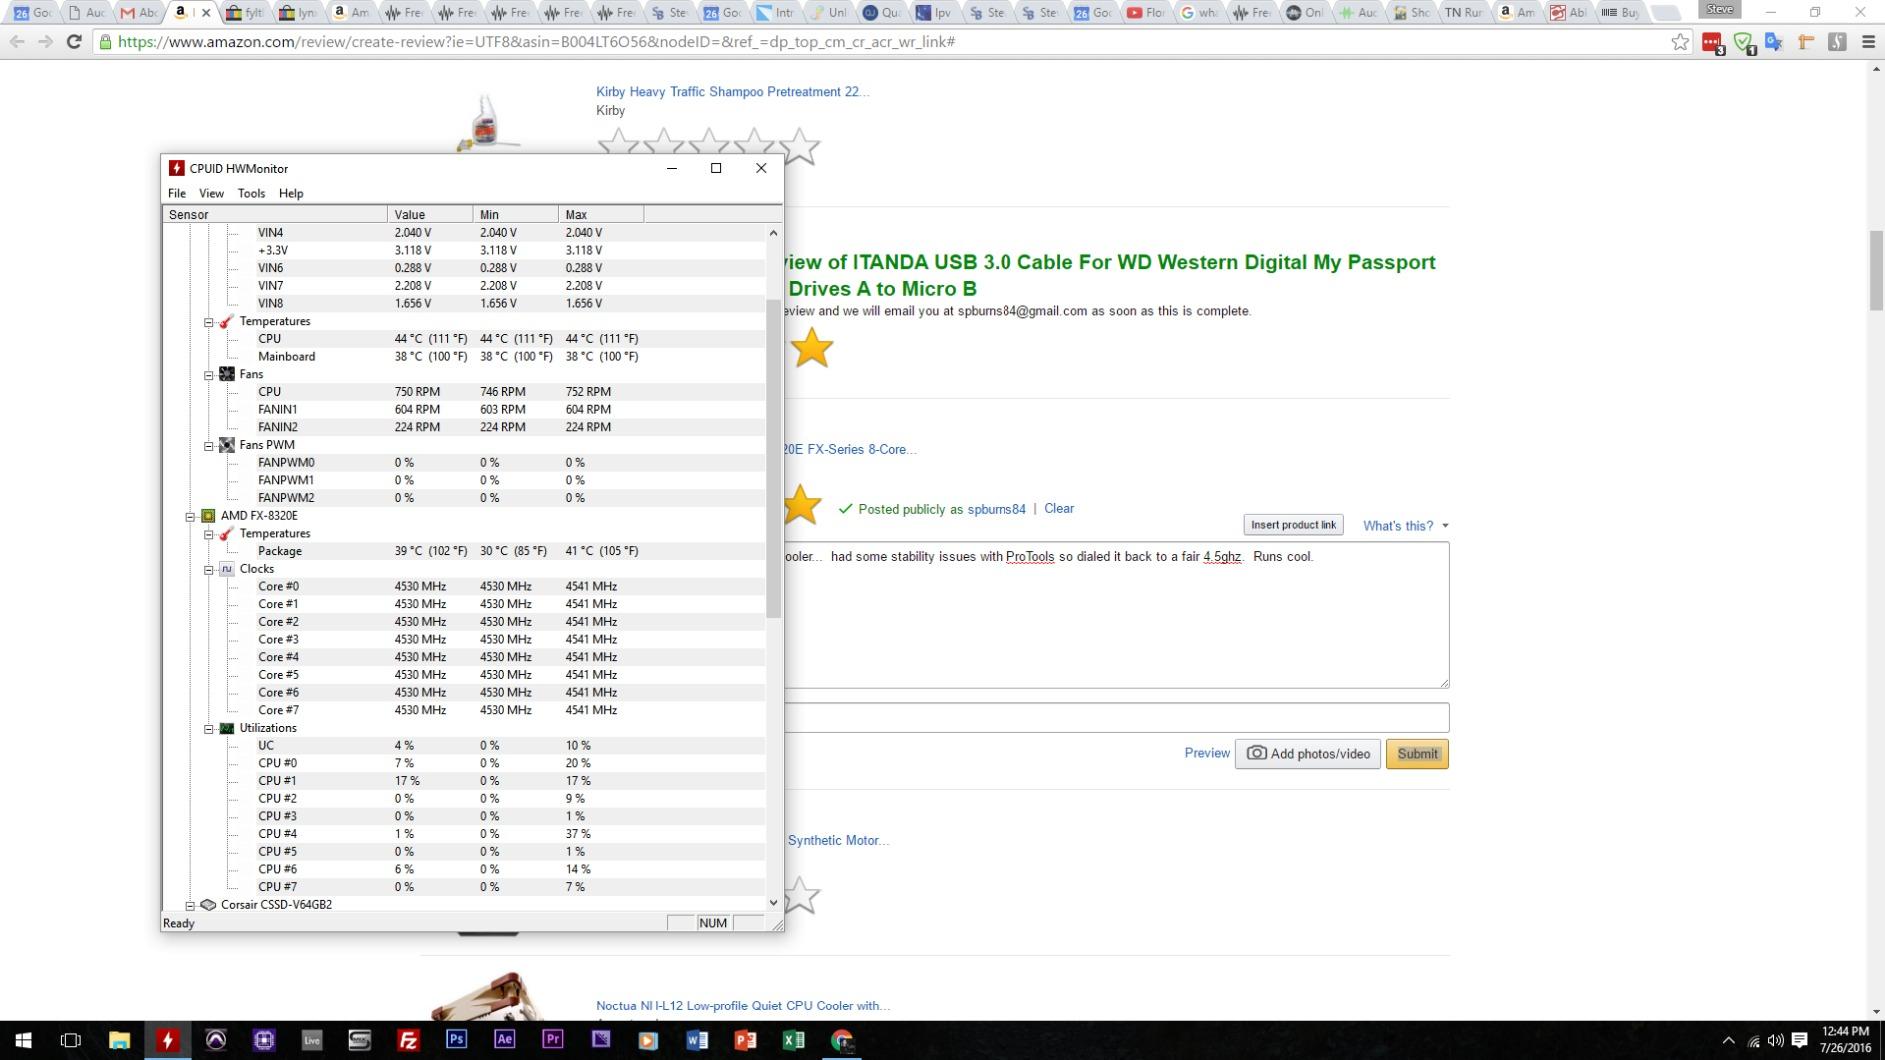Open Photoshop from the taskbar
Viewport: 1885px width, 1060px height.
(x=456, y=1040)
